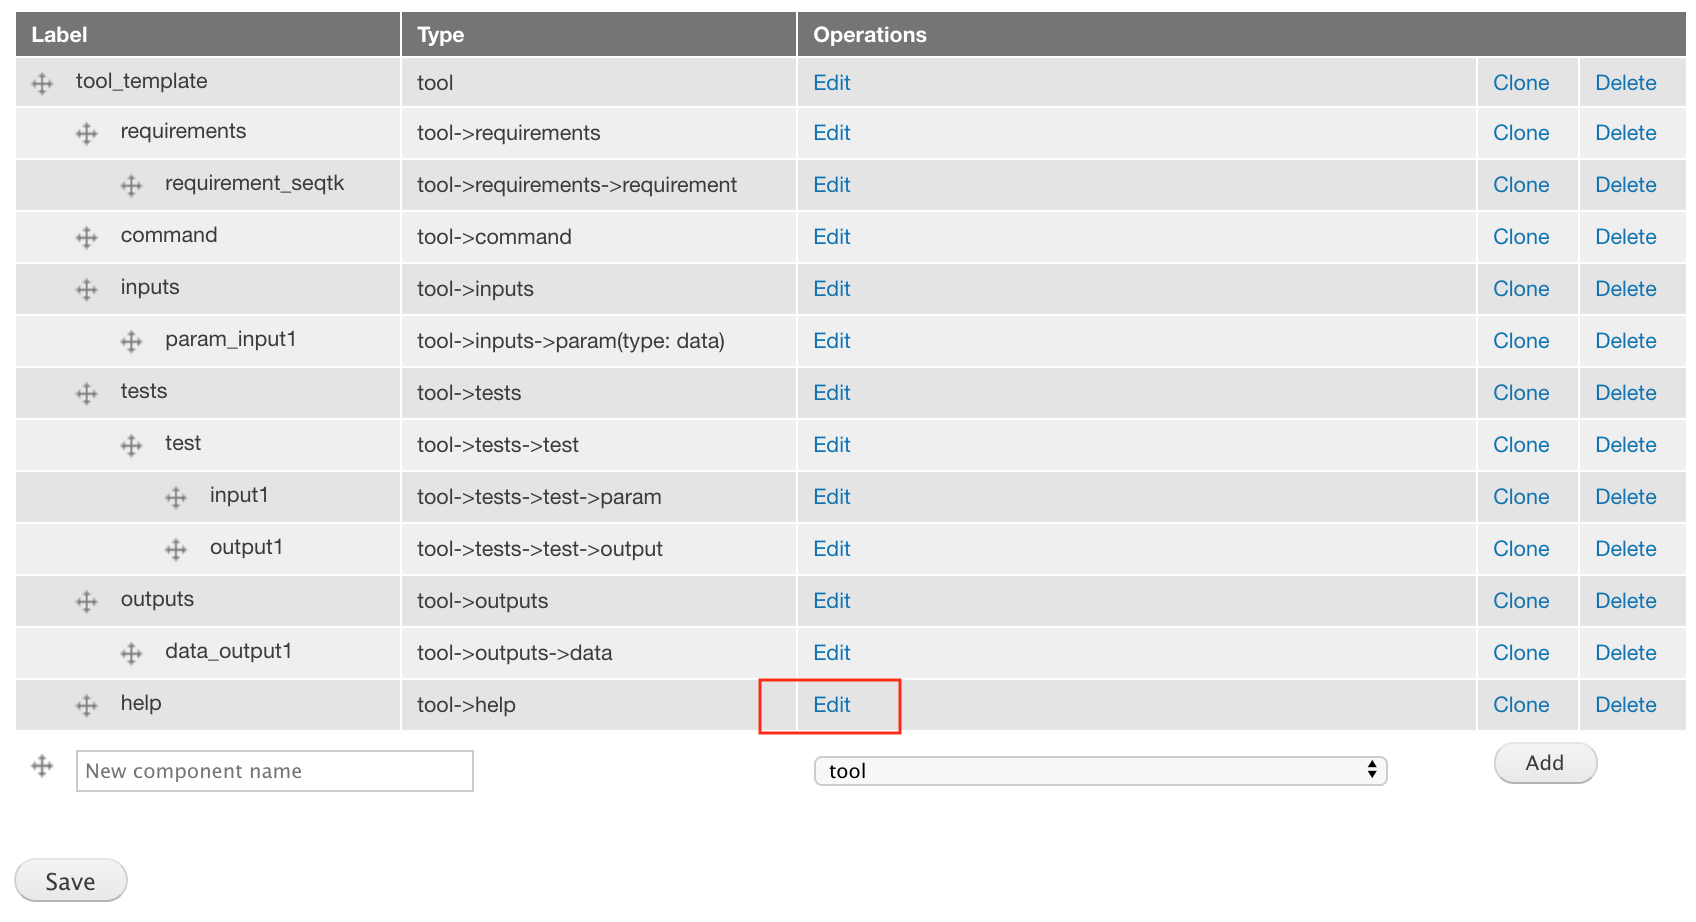Screen dimensions: 1696x922
Task: Delete the output1 component
Action: click(x=1626, y=549)
